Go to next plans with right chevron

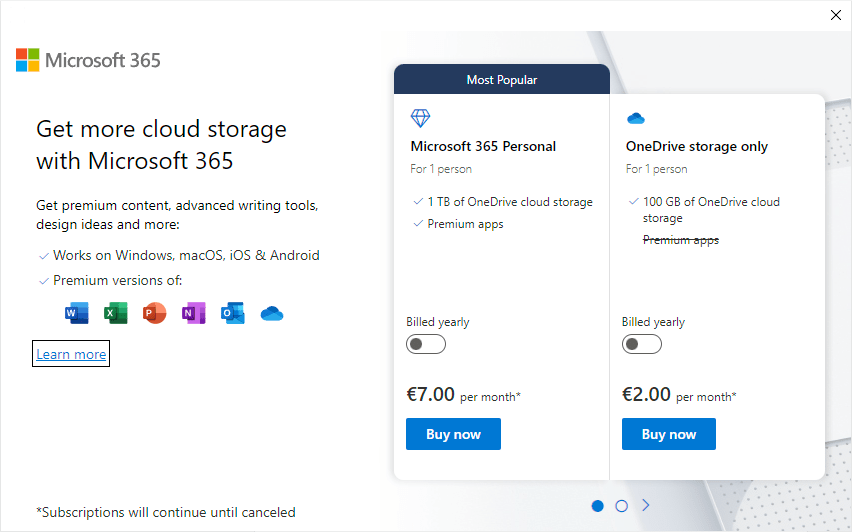645,505
